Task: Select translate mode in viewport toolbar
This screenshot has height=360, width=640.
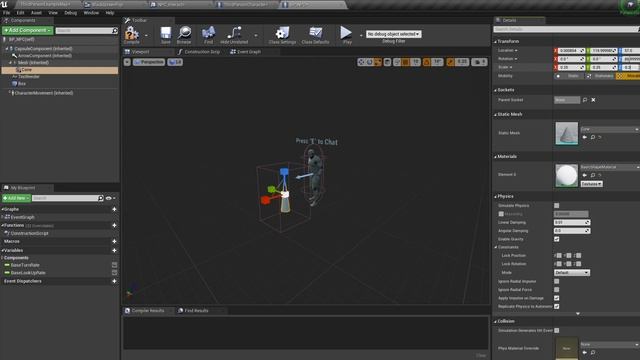Action: 361,62
